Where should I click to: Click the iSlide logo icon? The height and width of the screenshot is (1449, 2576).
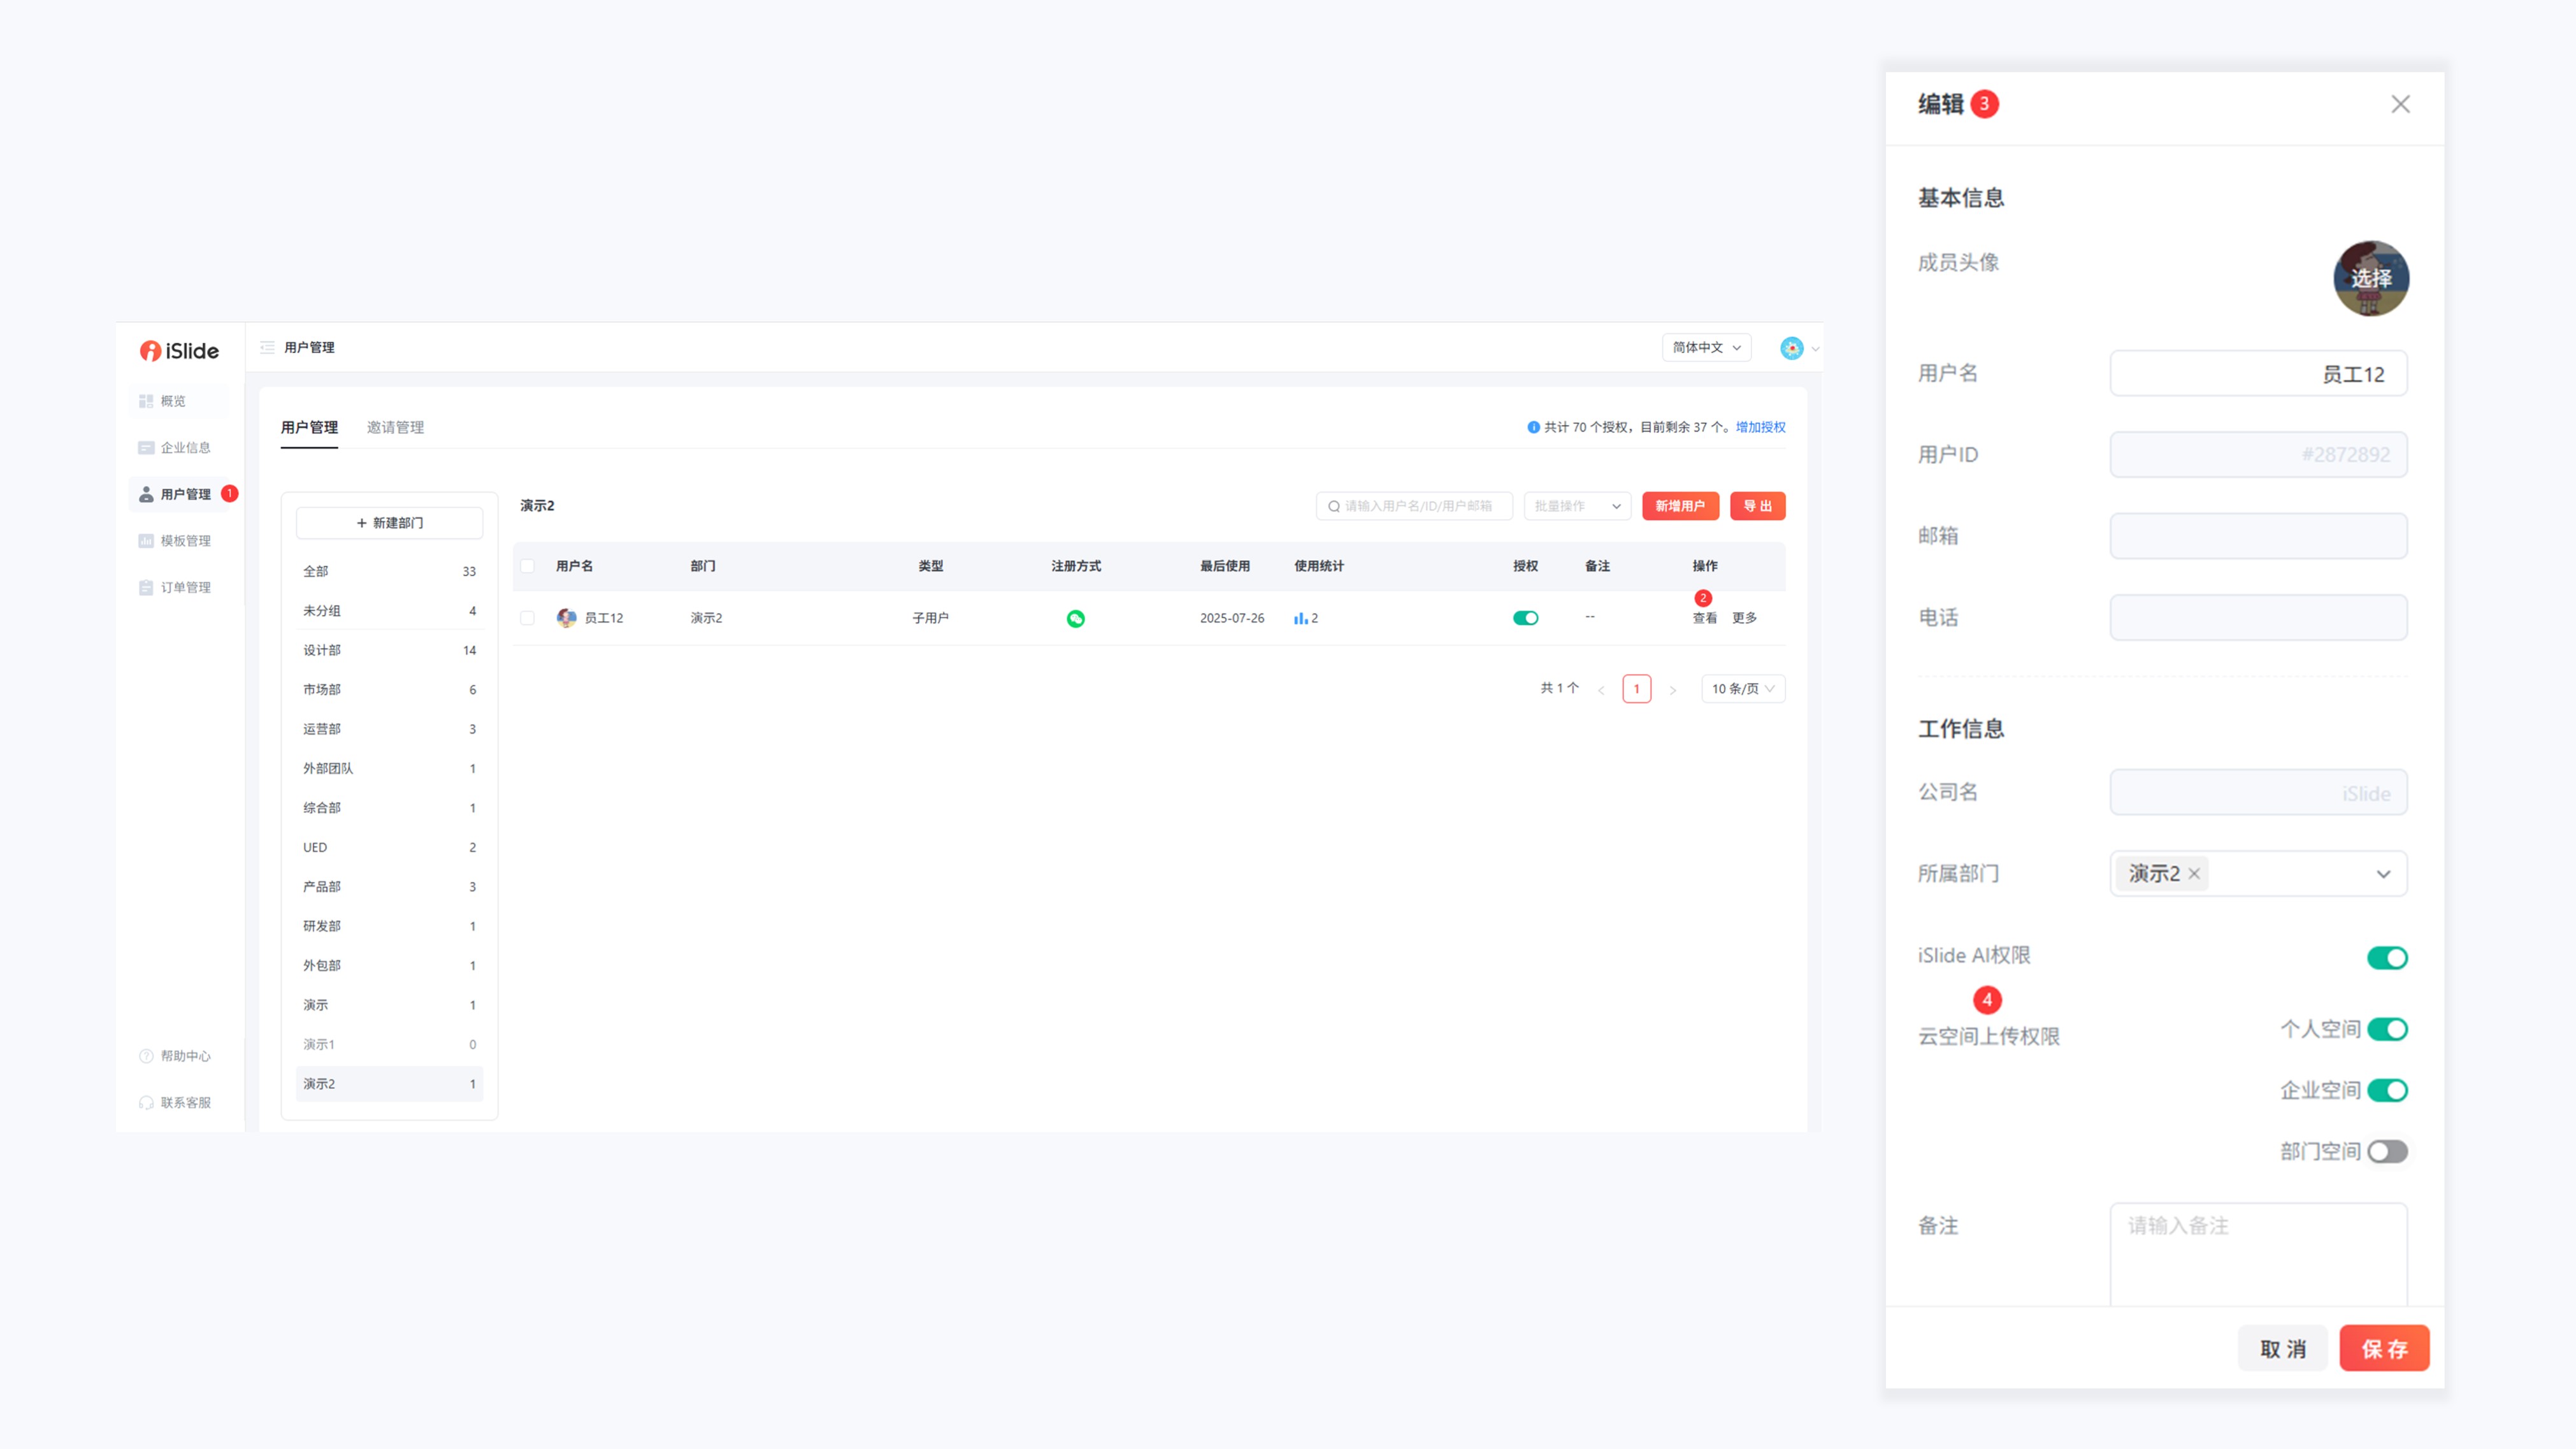tap(150, 351)
